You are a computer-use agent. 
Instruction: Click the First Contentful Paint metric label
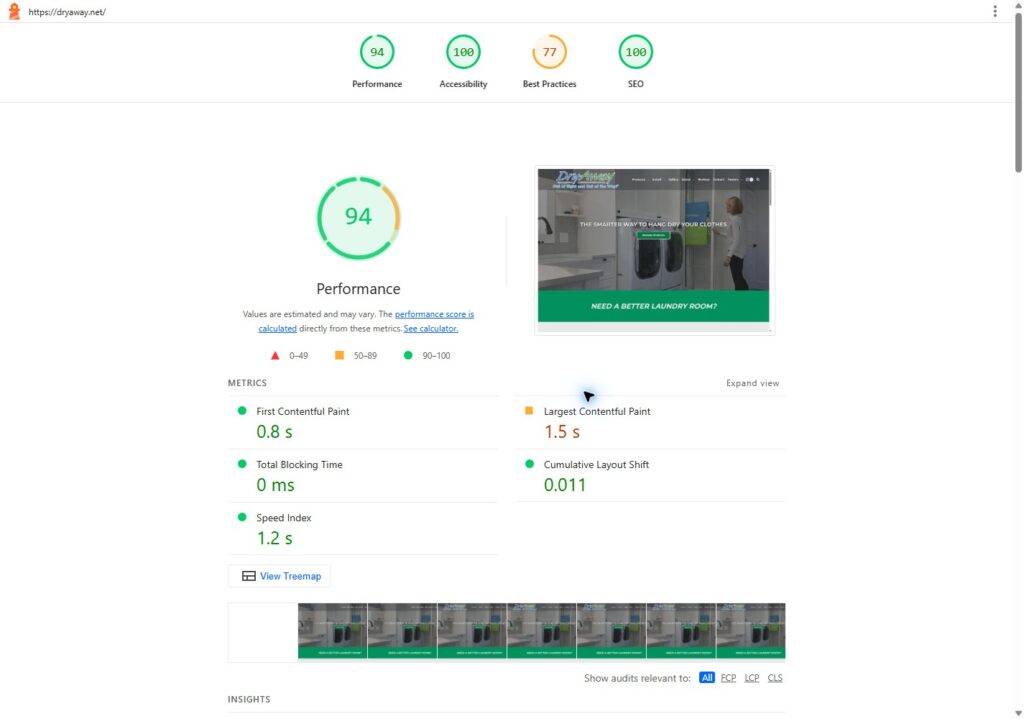302,411
